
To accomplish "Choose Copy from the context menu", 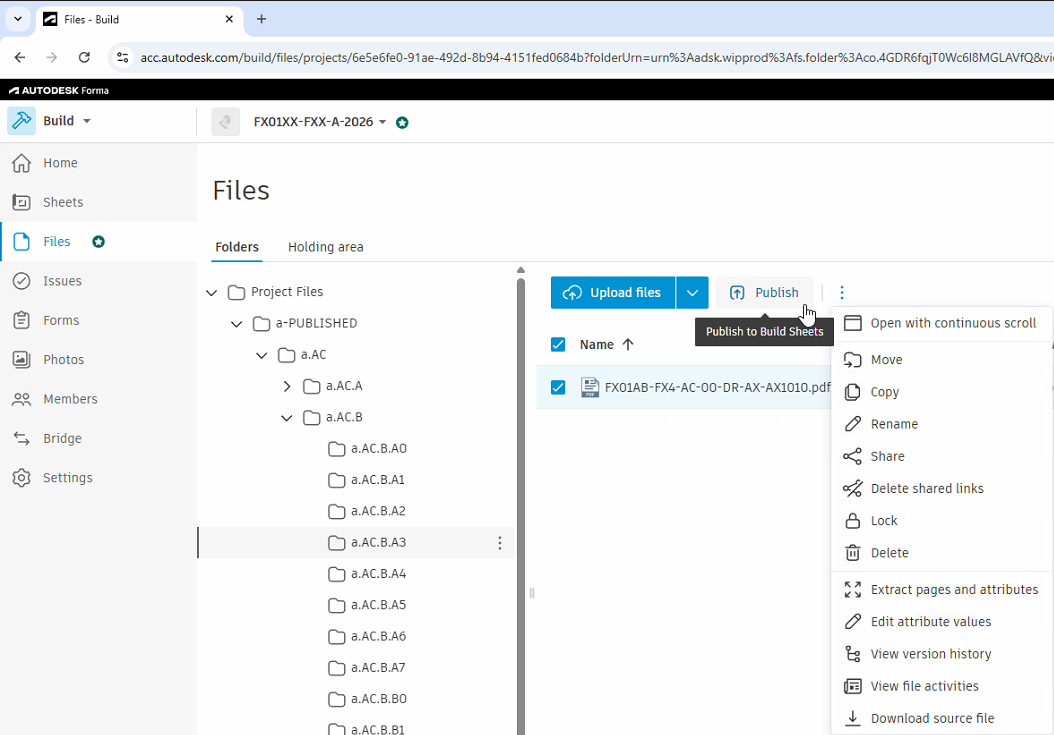I will [941, 392].
